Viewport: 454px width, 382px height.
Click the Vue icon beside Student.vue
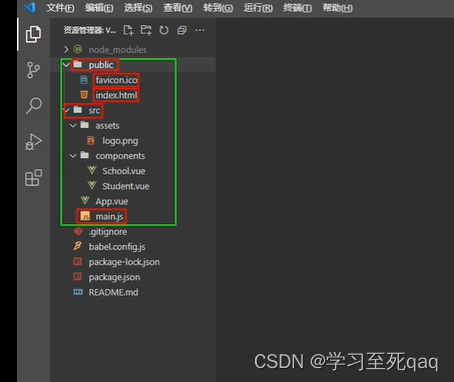pyautogui.click(x=92, y=186)
